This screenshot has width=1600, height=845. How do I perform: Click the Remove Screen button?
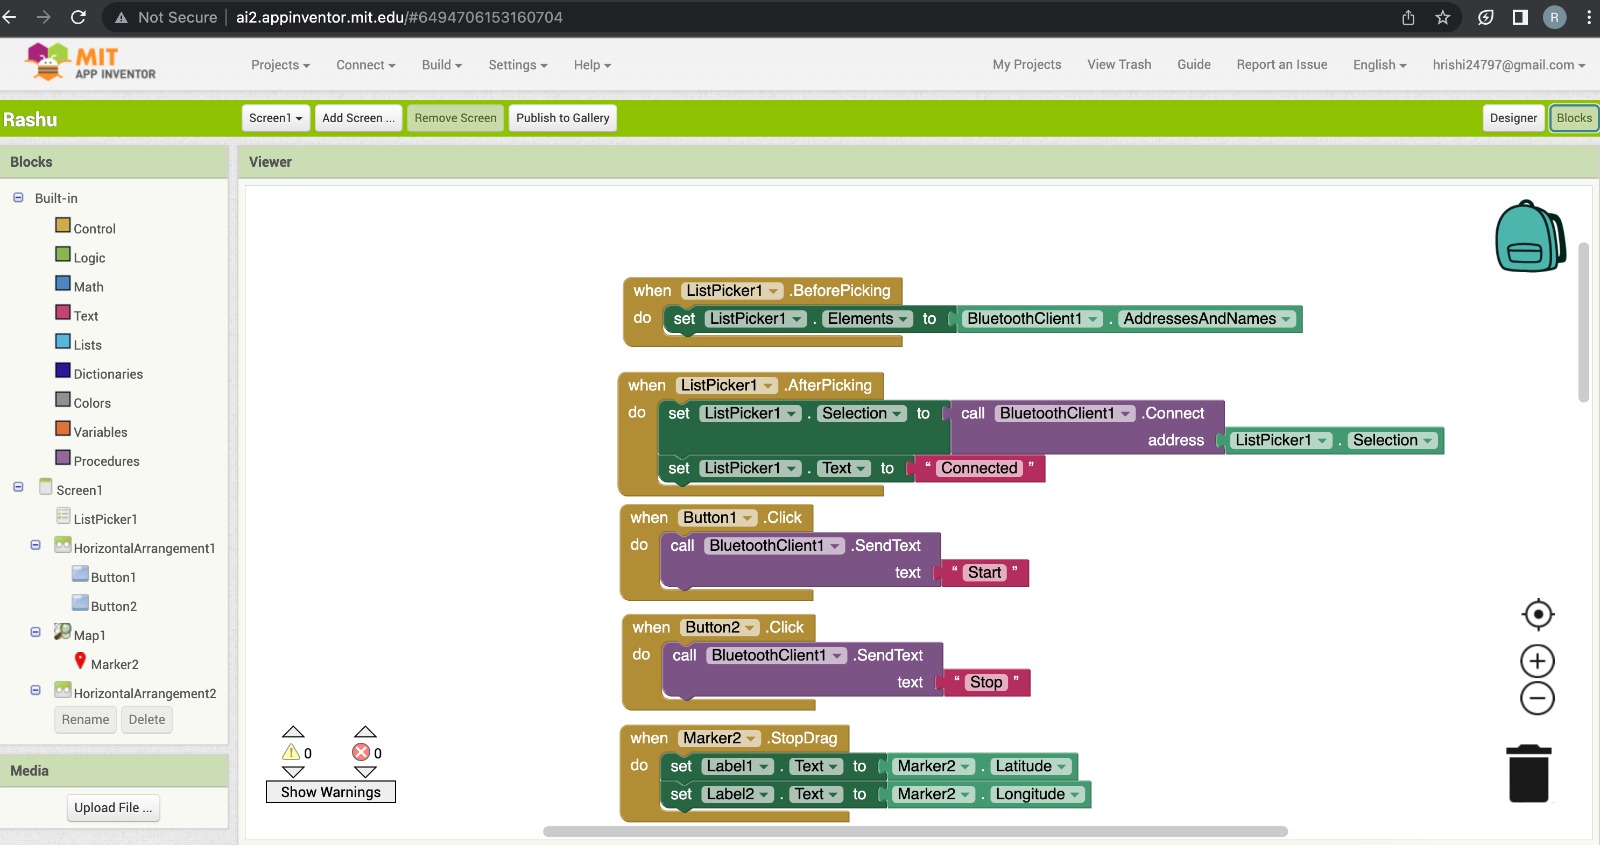click(x=455, y=118)
